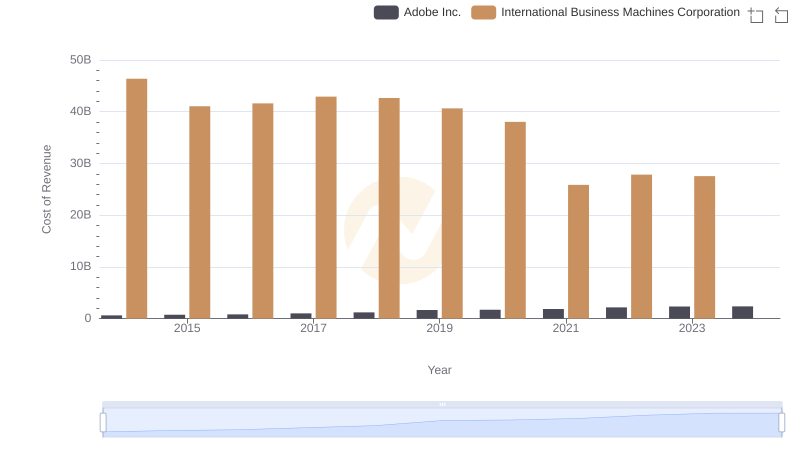Viewport: 800px width, 461px height.
Task: Click the IBM bar for 2022
Action: [x=641, y=246]
